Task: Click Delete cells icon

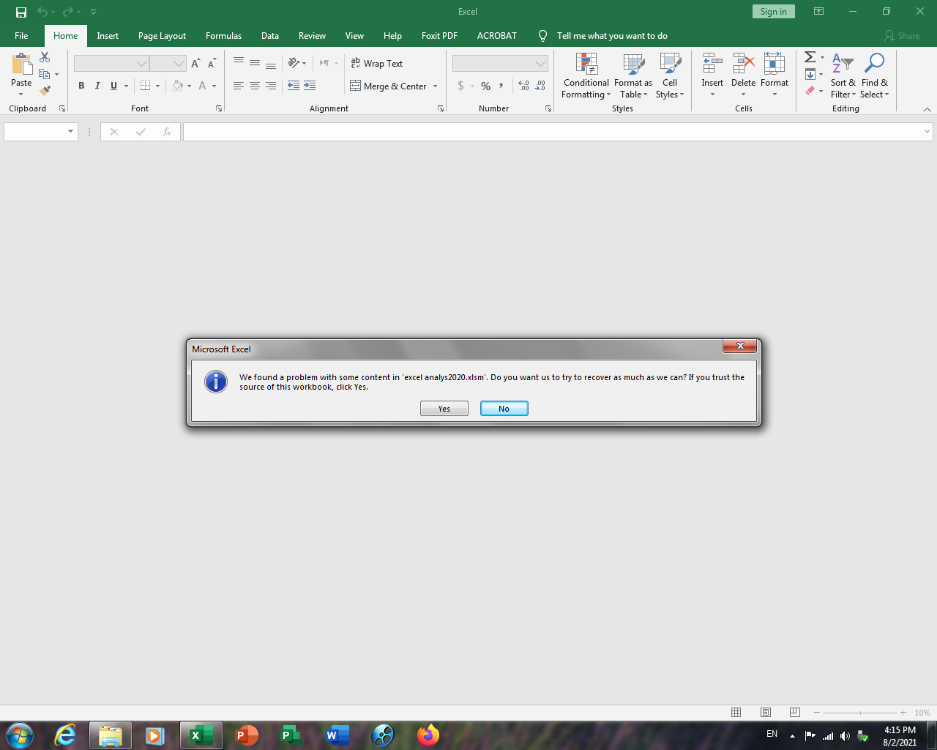Action: tap(743, 64)
